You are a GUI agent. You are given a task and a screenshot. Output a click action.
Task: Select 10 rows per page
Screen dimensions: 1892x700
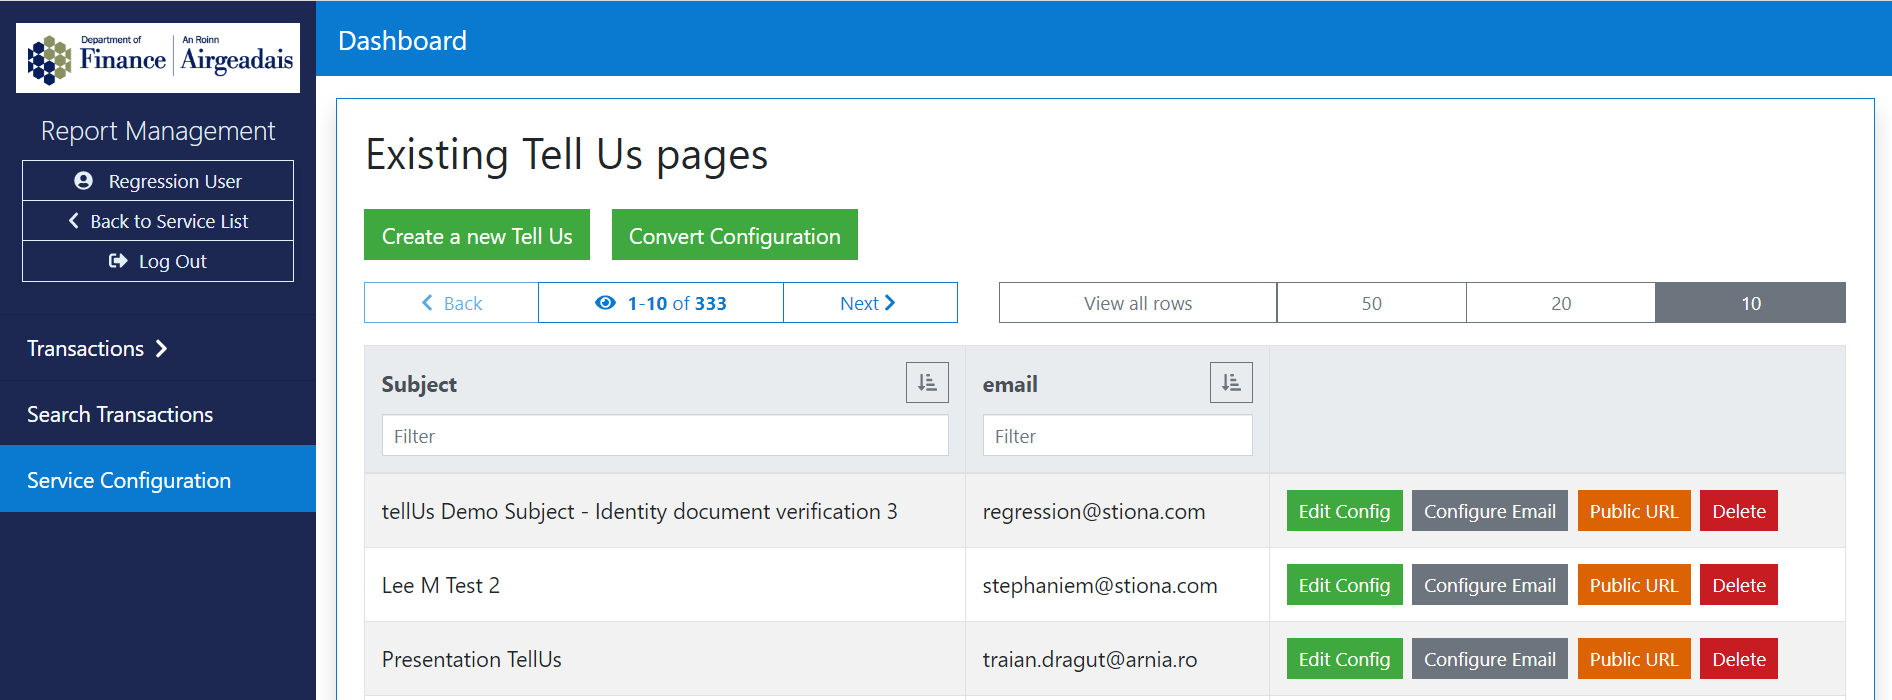coord(1750,303)
